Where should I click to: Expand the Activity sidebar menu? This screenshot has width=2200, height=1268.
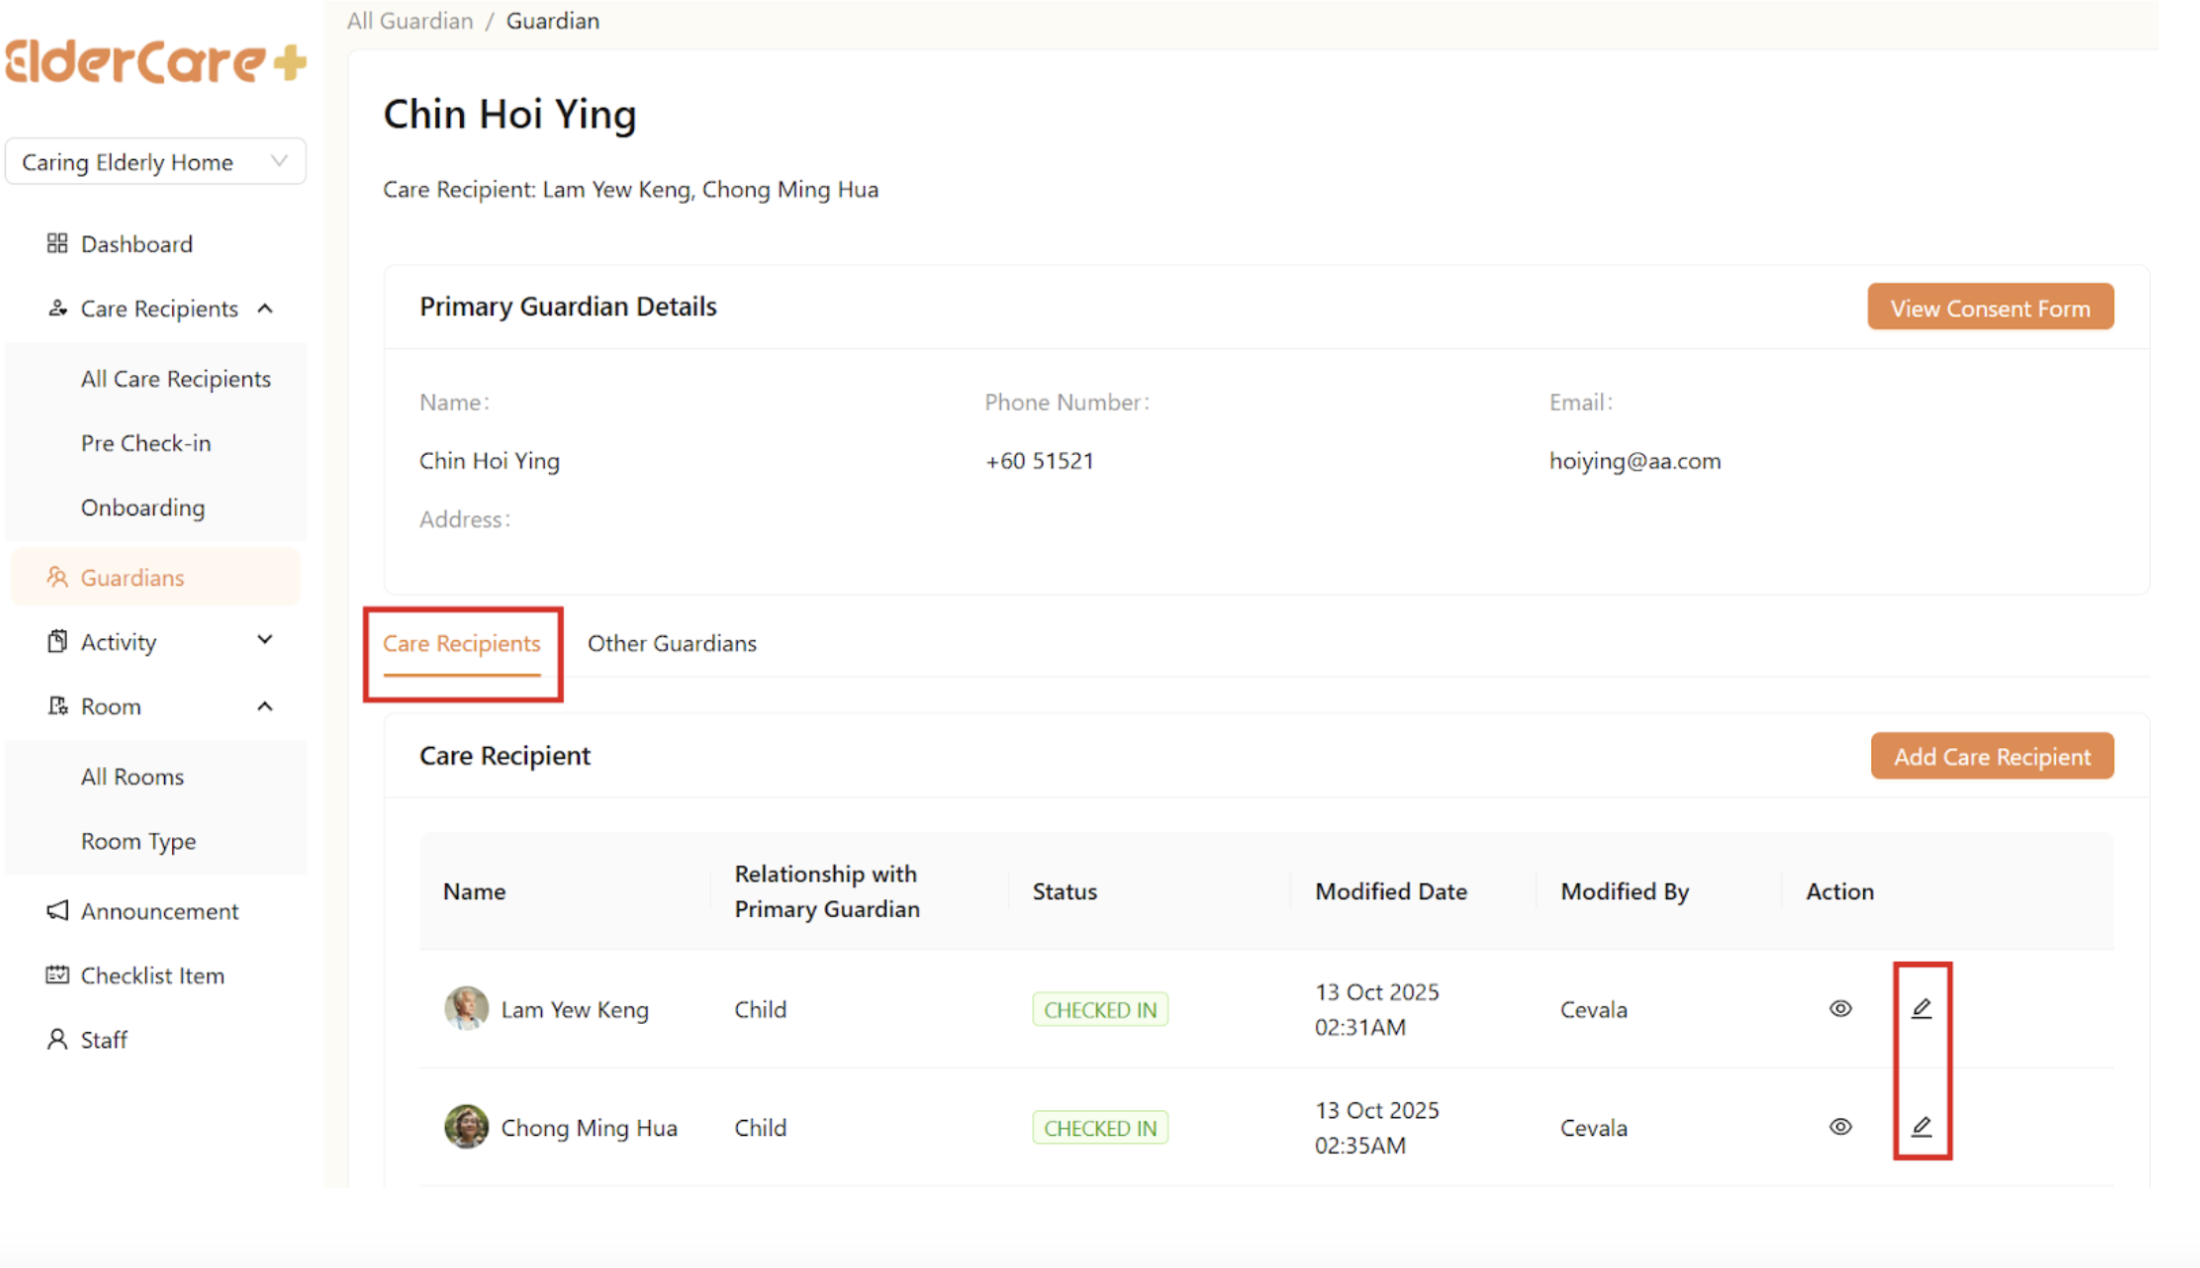tap(265, 641)
